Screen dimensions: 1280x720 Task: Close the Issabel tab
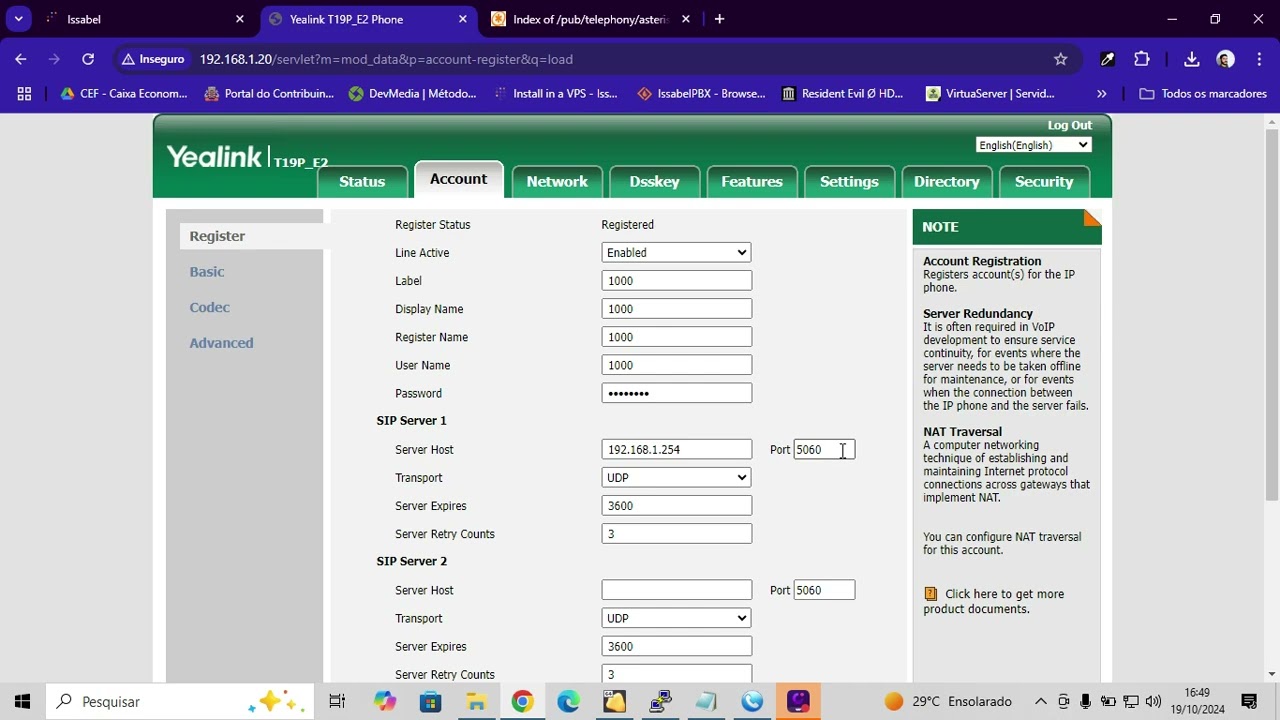point(240,19)
